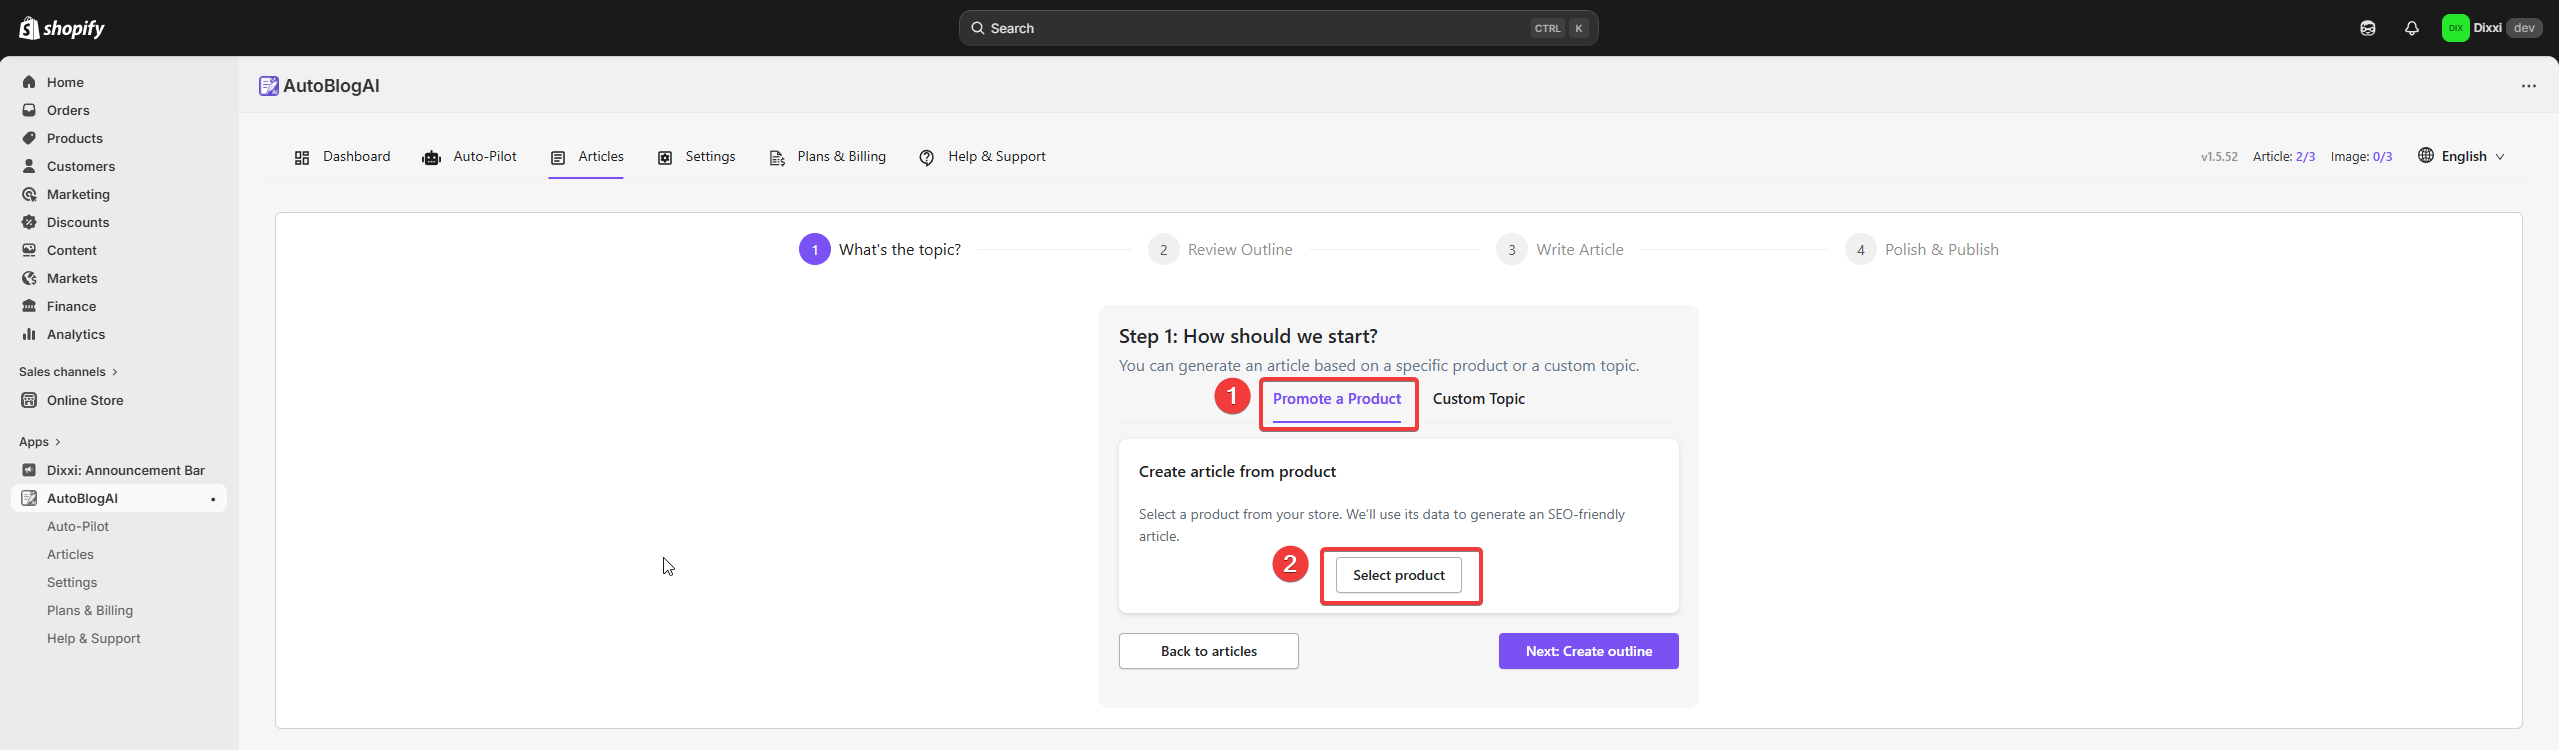Open Auto-Pilot in the sidebar submenu
Screen dimensions: 2559x750
tap(78, 526)
